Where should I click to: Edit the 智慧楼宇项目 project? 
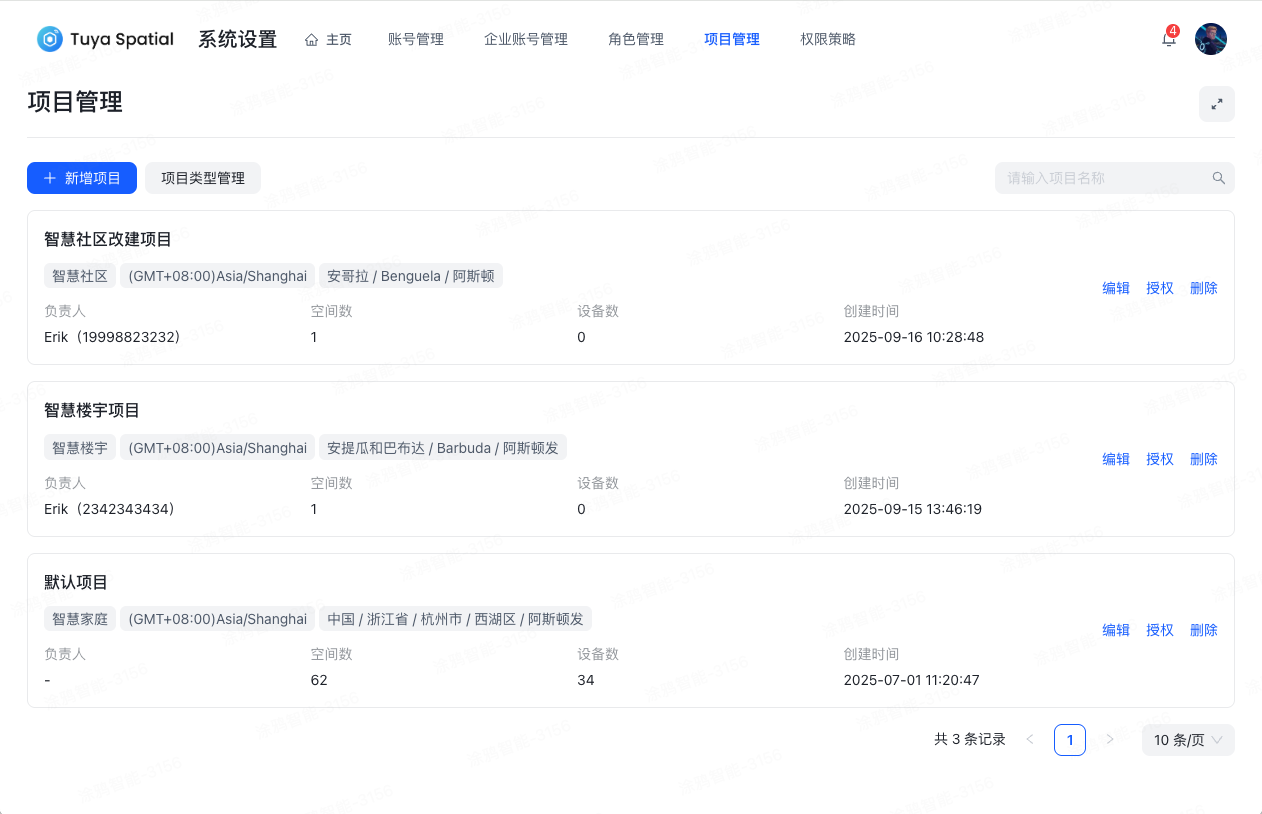coord(1116,459)
